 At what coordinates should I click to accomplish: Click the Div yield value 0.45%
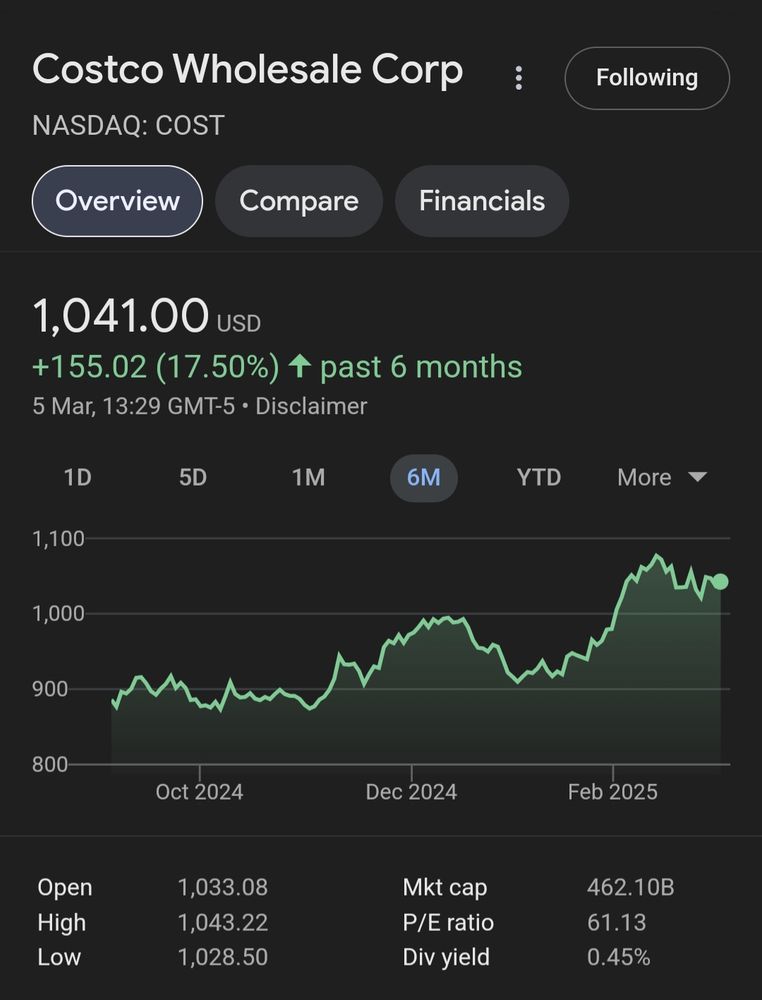619,957
